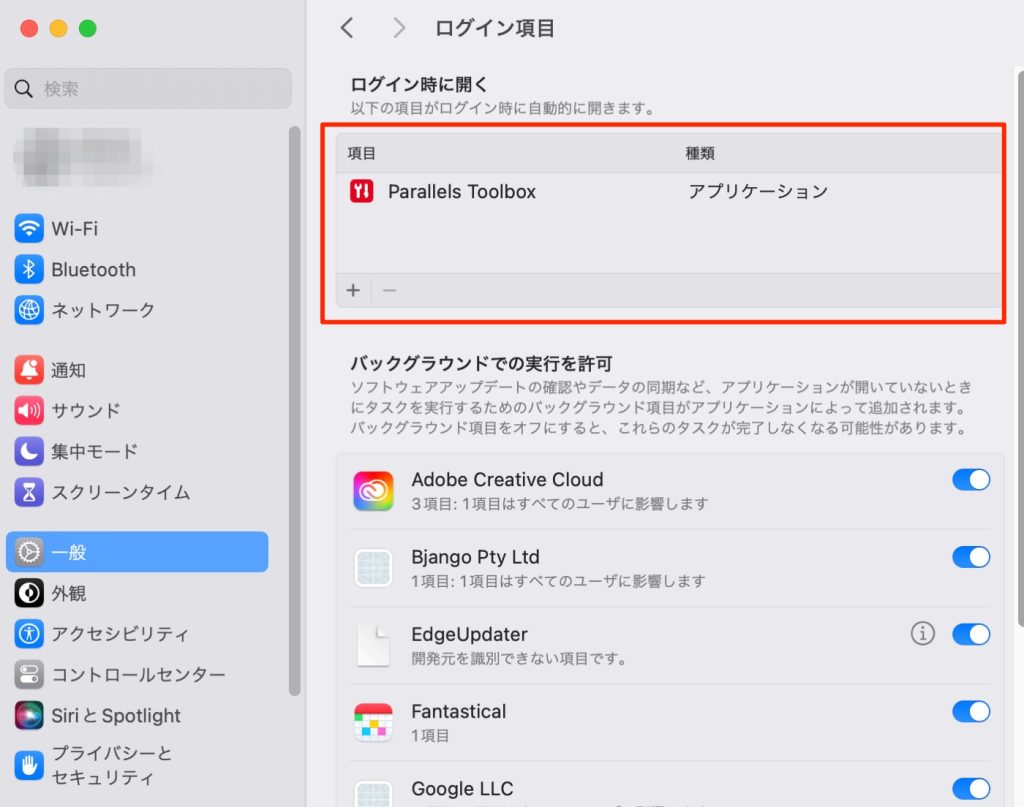This screenshot has height=807, width=1024.
Task: Open Siri と Spotlight settings
Action: [115, 716]
